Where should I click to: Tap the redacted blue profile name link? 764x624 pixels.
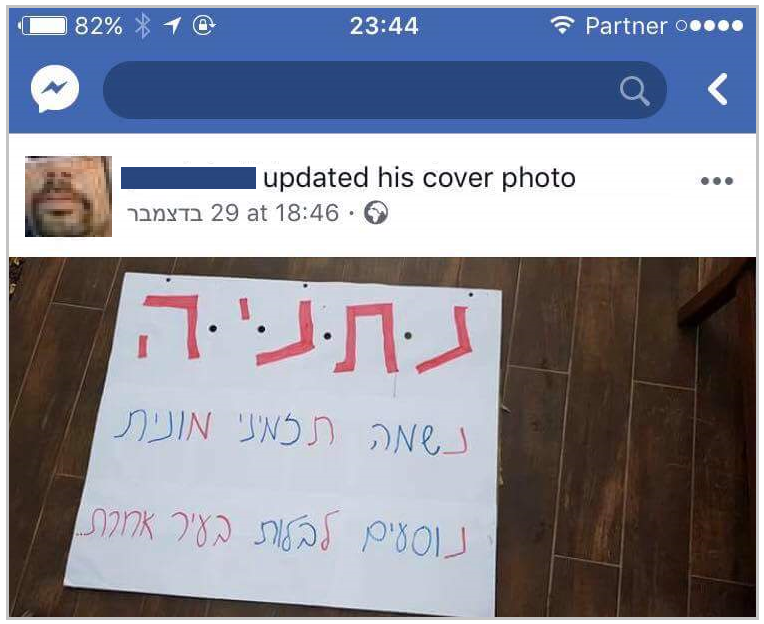coord(189,178)
